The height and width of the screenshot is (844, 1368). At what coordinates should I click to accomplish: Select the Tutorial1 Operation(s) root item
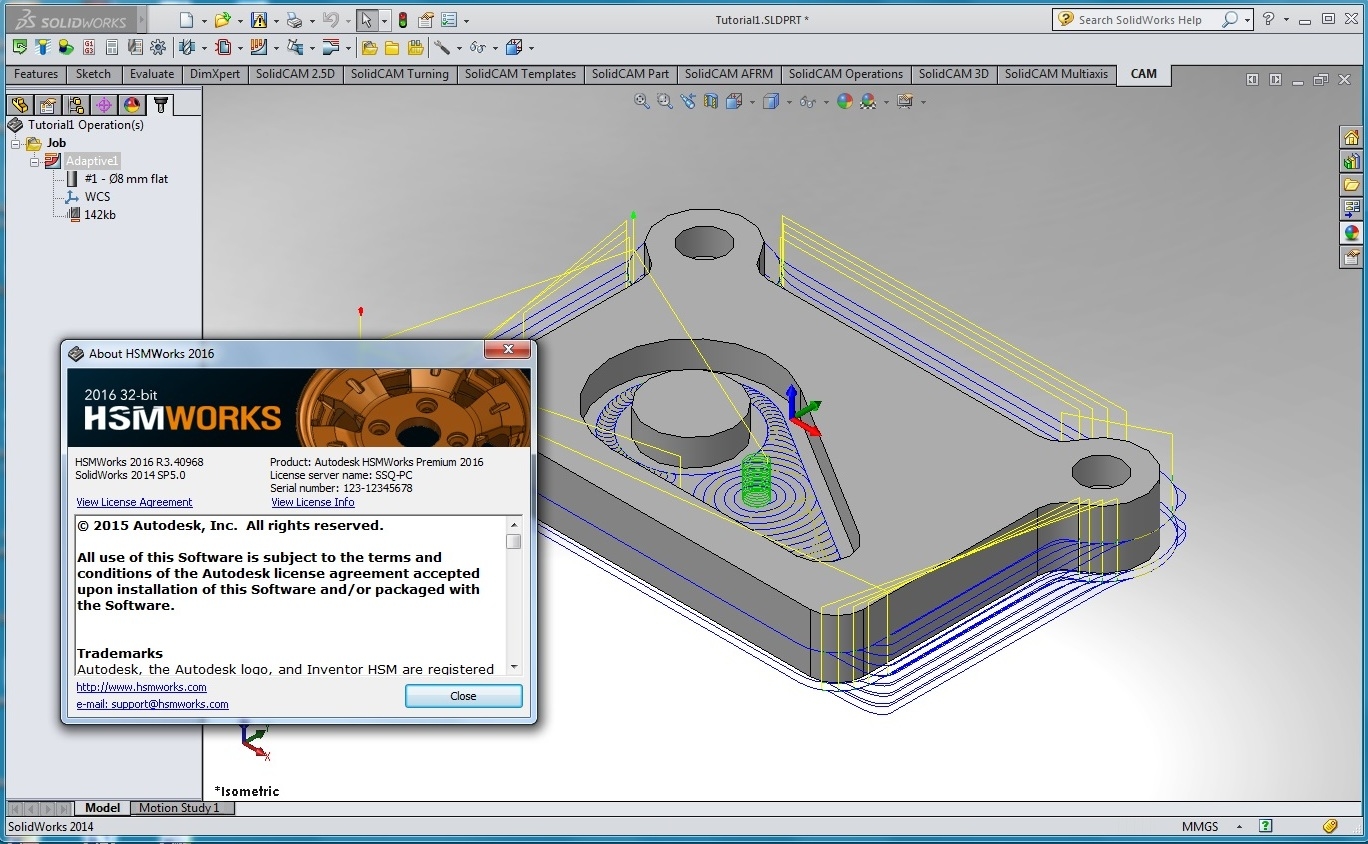click(86, 125)
